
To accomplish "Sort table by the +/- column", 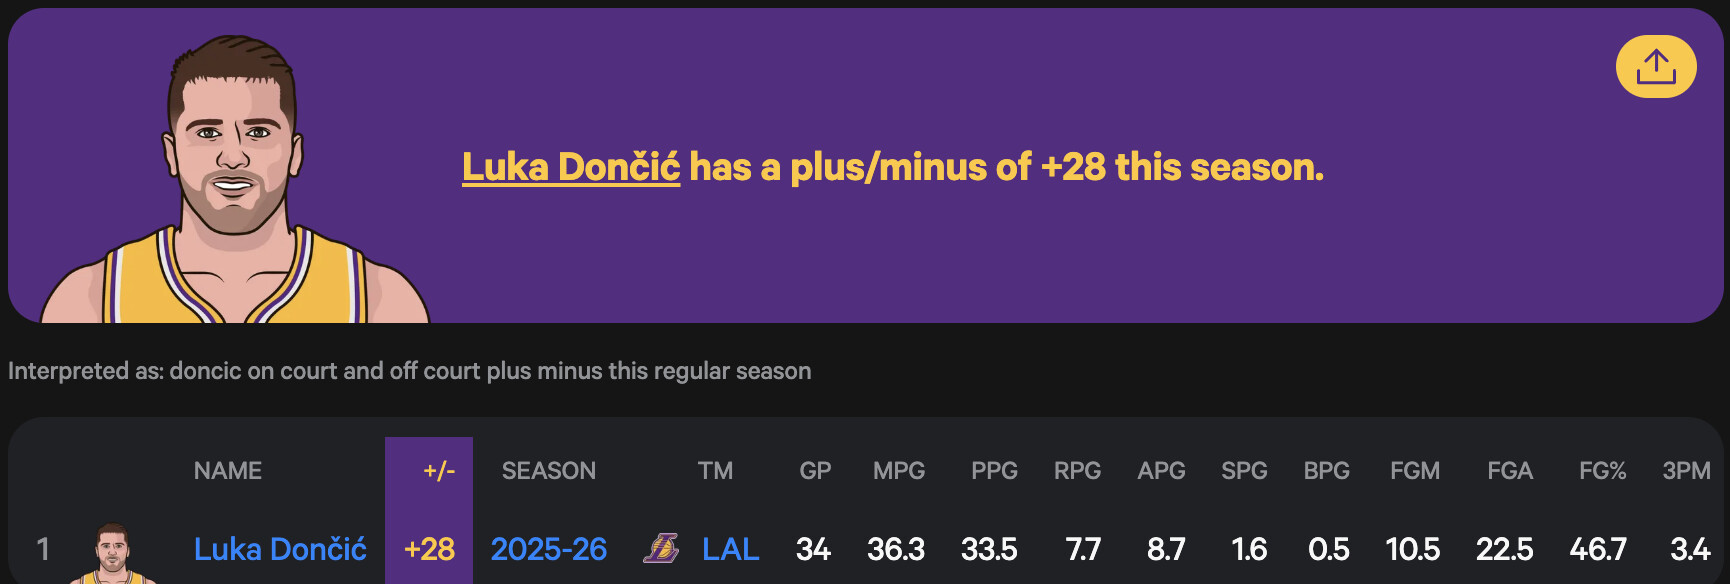I will coord(439,471).
